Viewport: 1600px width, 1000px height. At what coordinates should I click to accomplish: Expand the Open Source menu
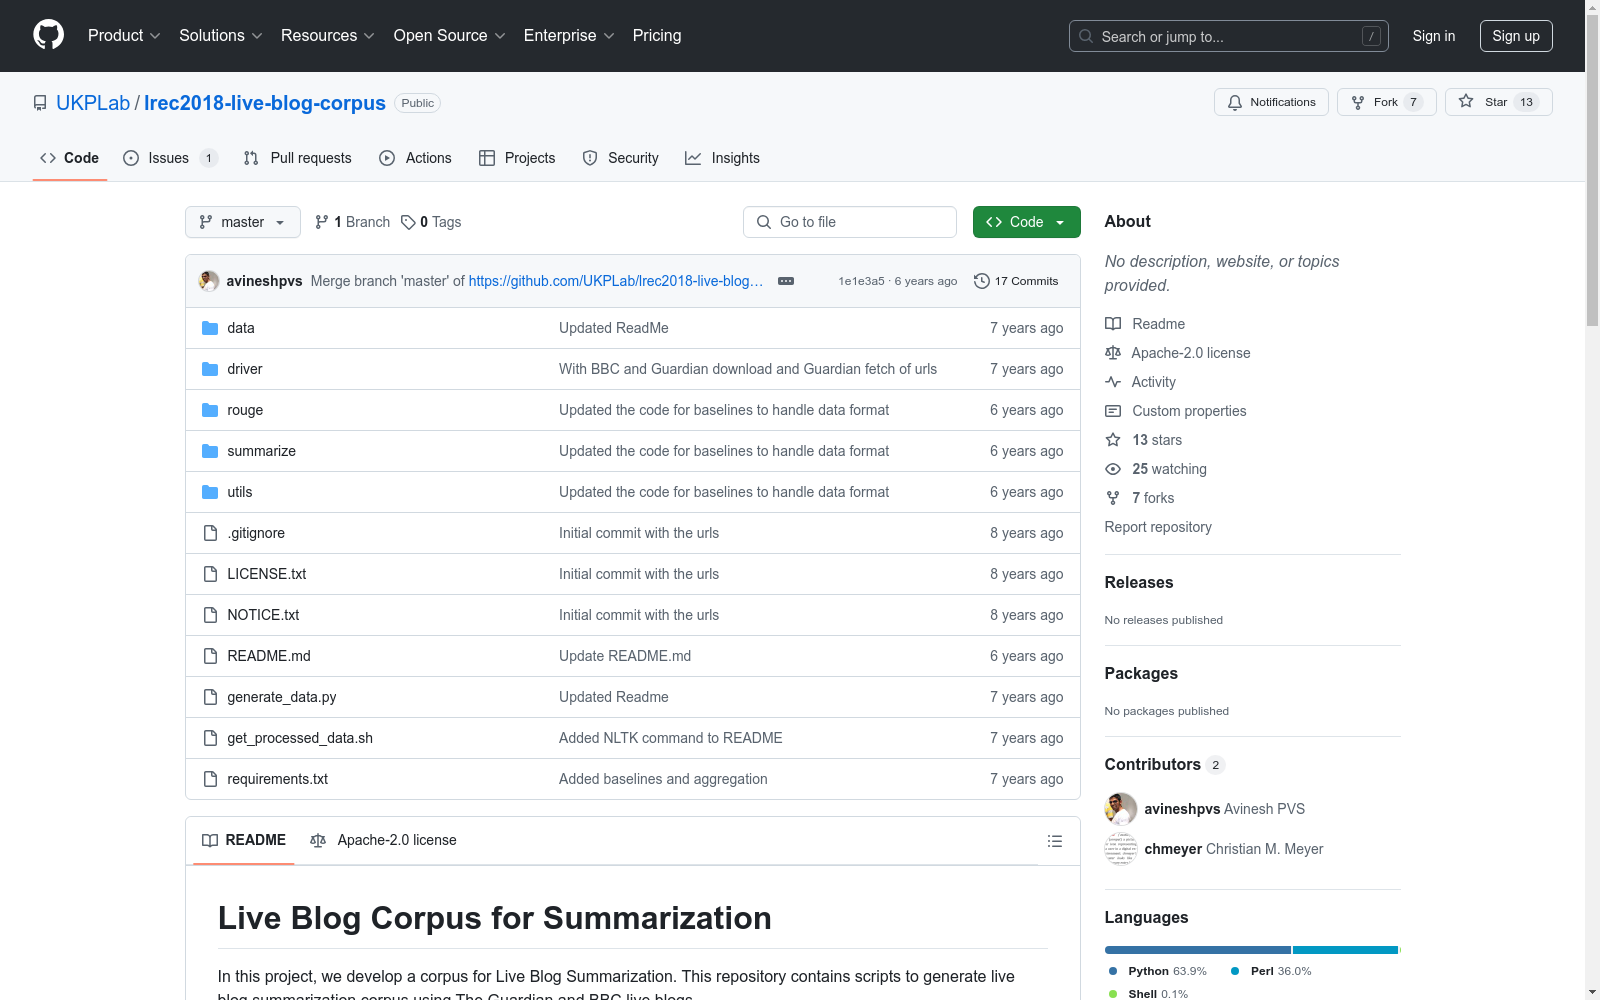pyautogui.click(x=449, y=36)
